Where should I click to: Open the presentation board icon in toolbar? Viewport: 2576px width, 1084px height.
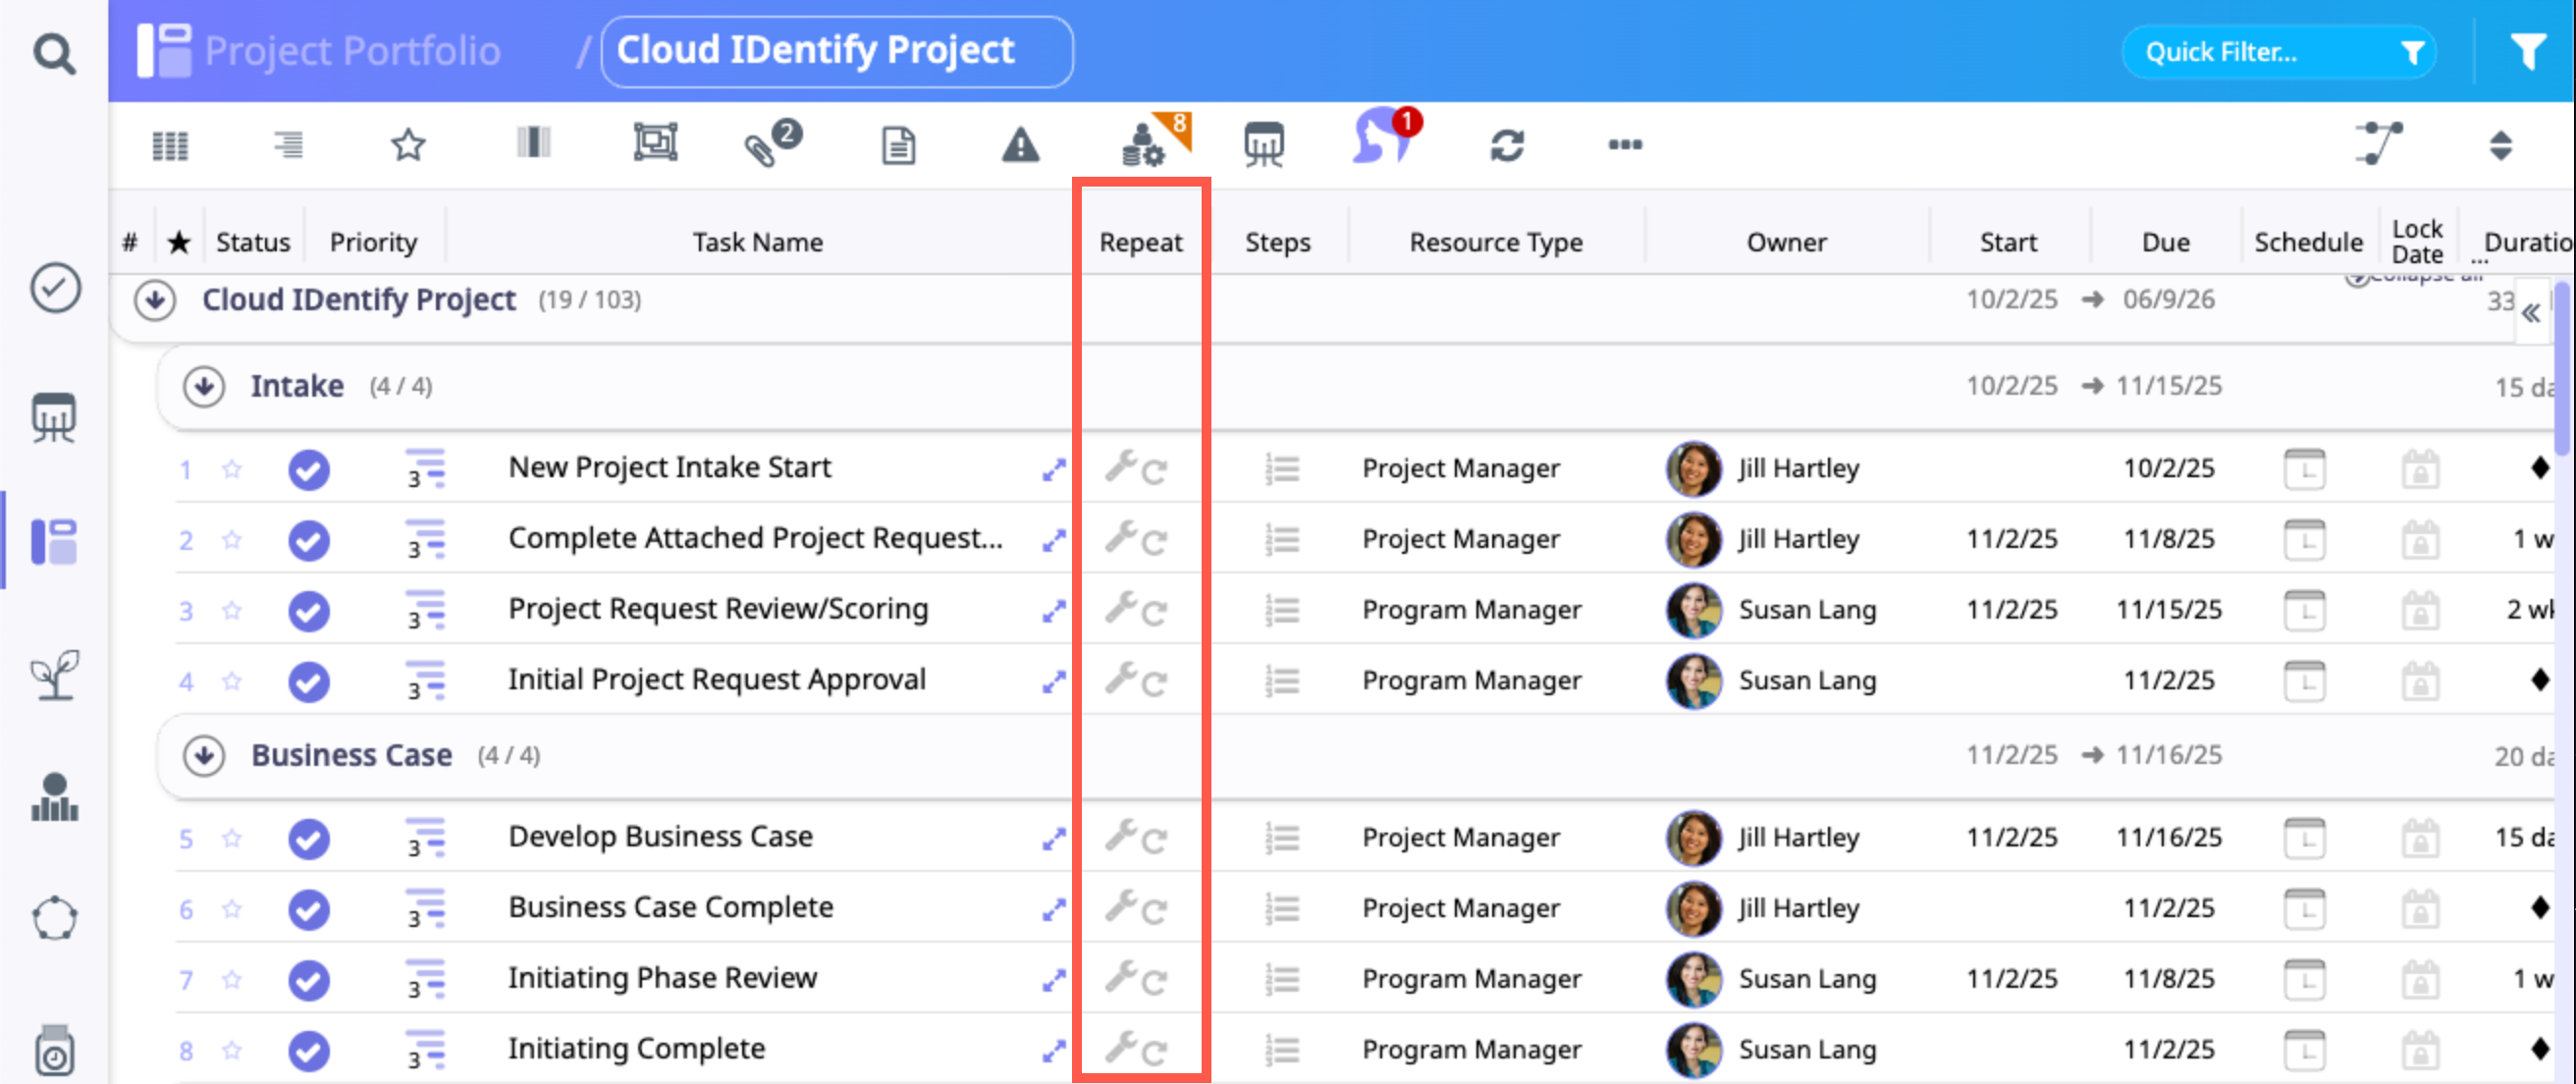point(1263,146)
